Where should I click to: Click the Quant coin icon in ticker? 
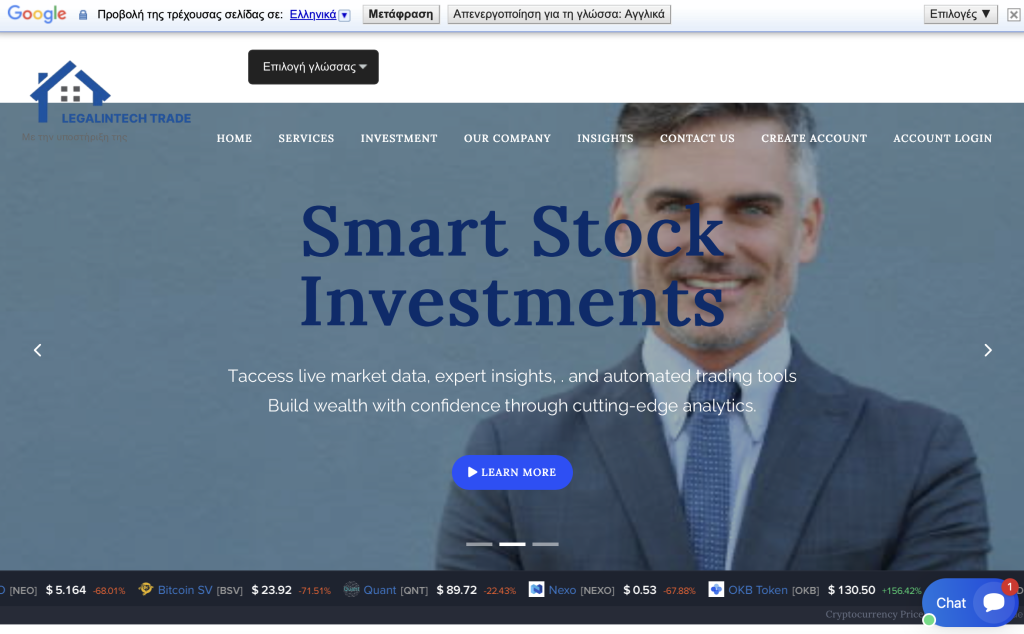[x=351, y=590]
